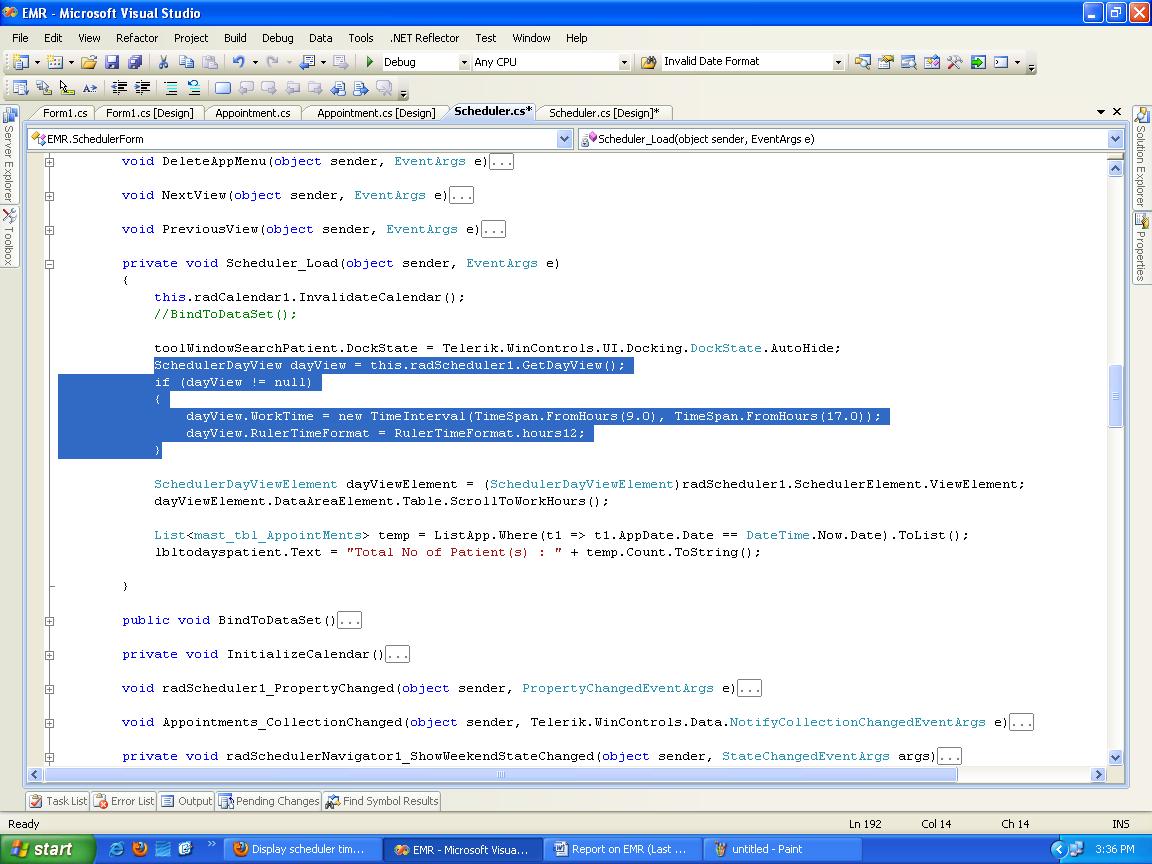The height and width of the screenshot is (864, 1152).
Task: Open the EMR.SchedulerForm class dropdown
Action: click(564, 139)
